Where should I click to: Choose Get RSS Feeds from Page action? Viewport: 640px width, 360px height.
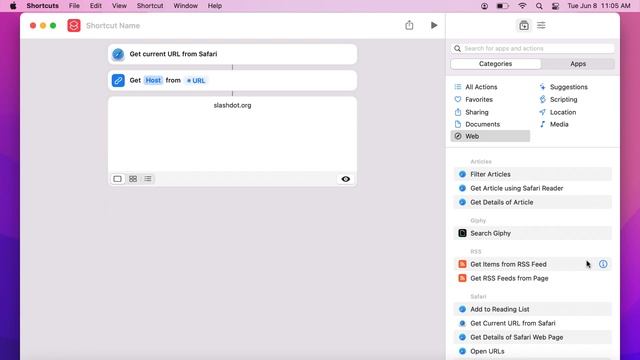pyautogui.click(x=533, y=278)
